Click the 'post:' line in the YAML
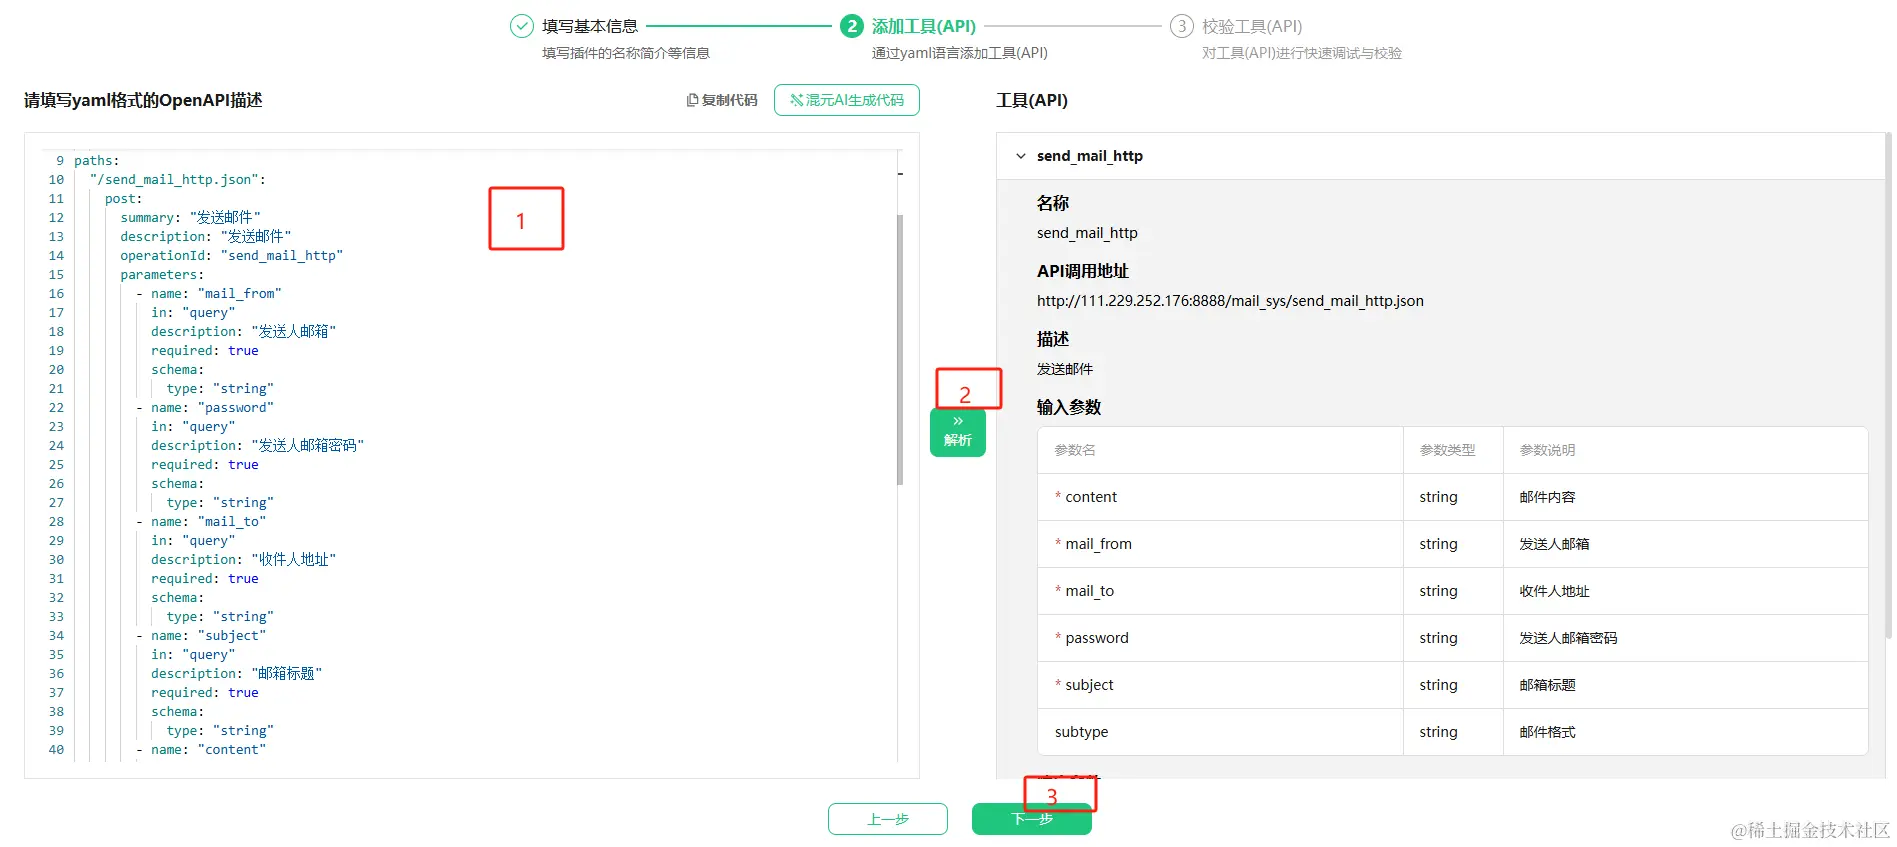 (124, 198)
